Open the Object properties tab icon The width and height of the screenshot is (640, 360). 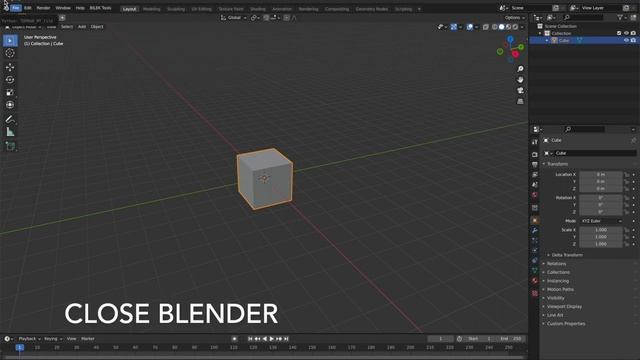[x=535, y=220]
